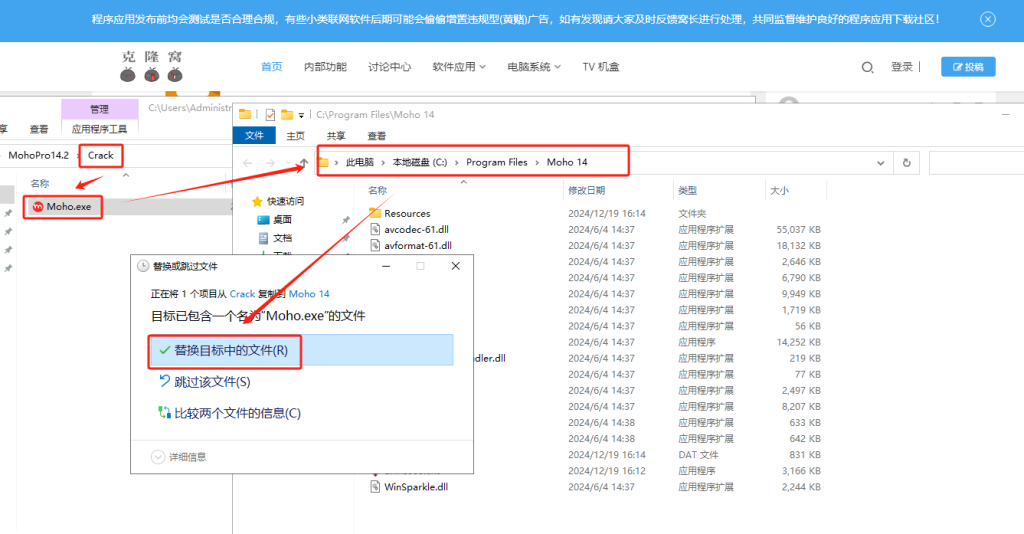Click the Back arrow in Moho 14 explorer
1024x534 pixels.
(x=248, y=163)
